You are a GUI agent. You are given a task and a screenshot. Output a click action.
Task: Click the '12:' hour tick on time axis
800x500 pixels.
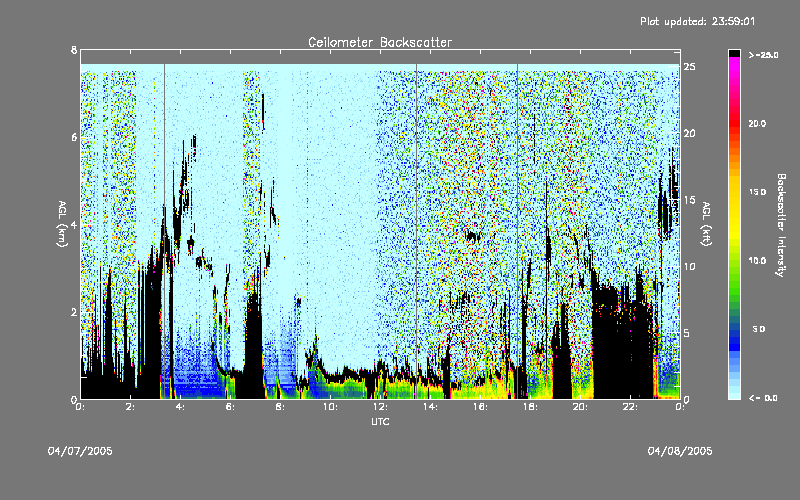(x=380, y=407)
